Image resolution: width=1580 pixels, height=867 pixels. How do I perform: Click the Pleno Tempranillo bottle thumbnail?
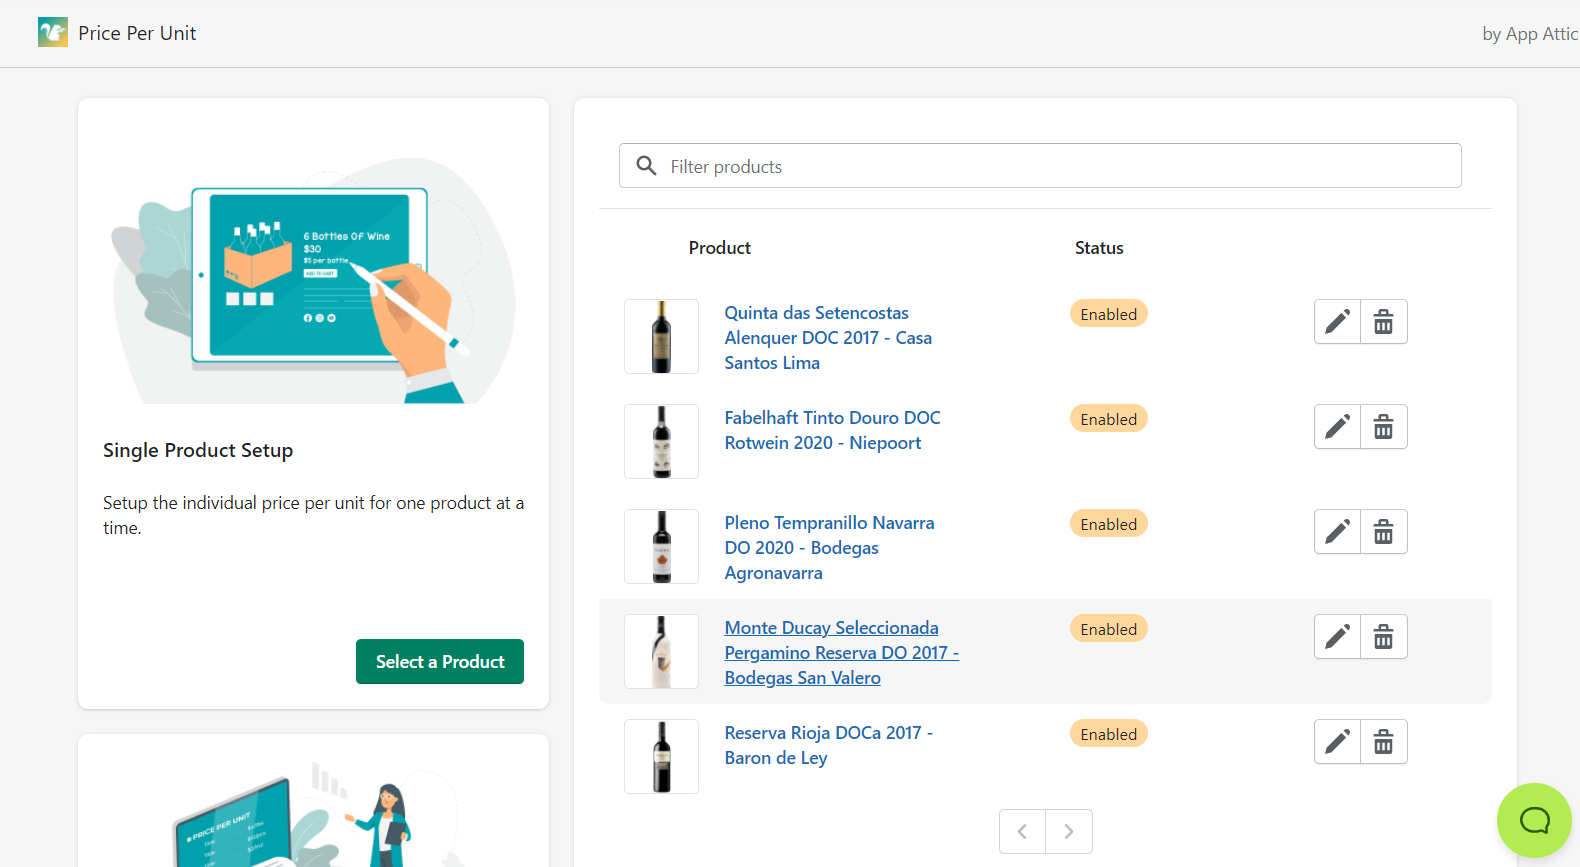[661, 547]
